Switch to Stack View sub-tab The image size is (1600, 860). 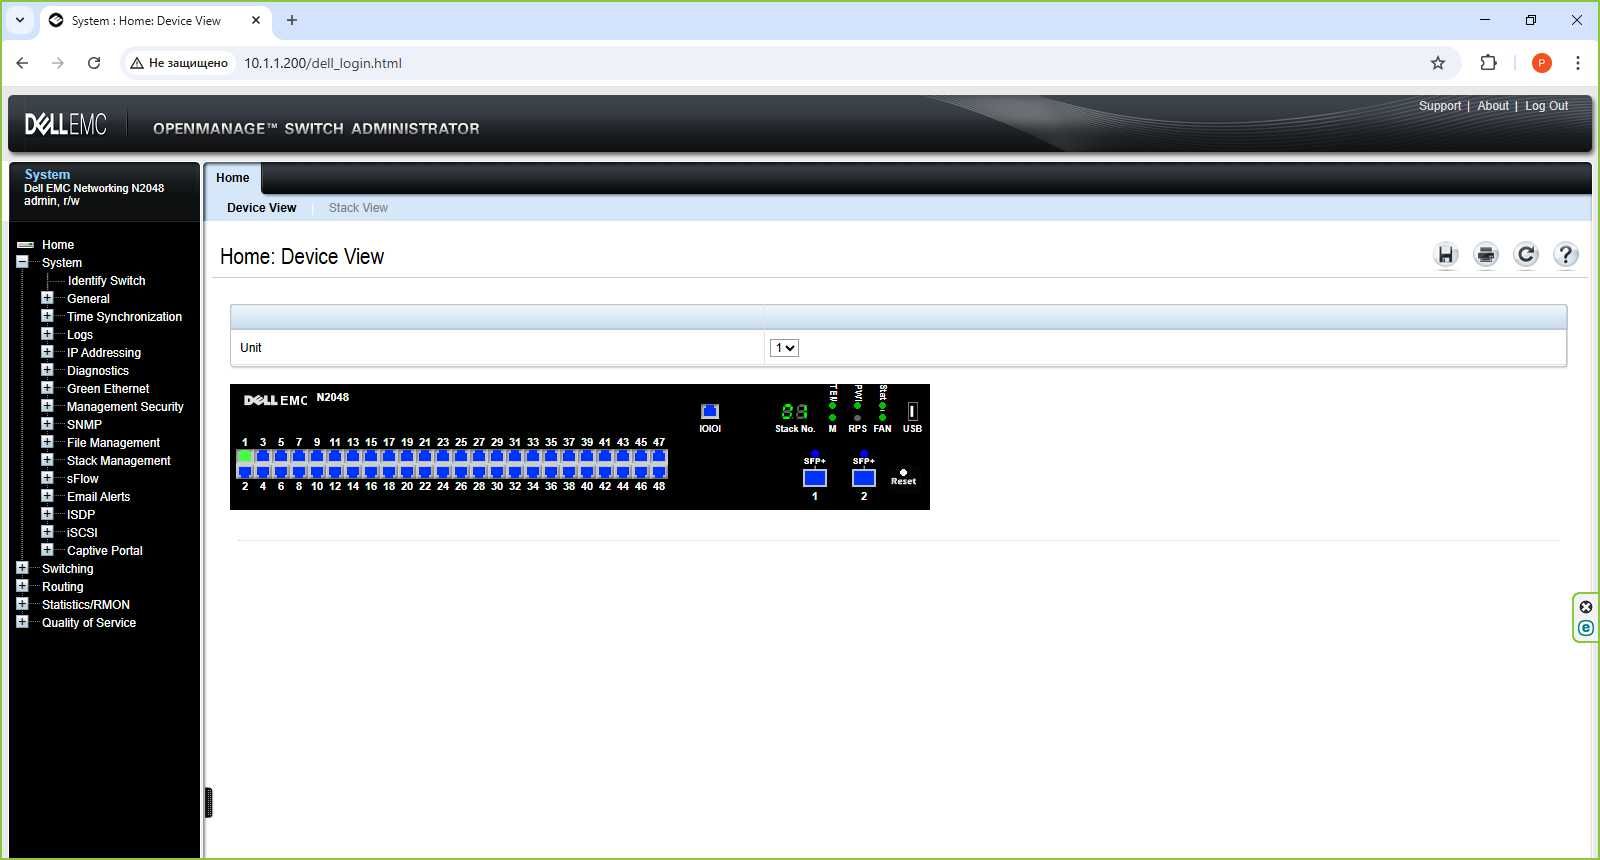pos(358,208)
